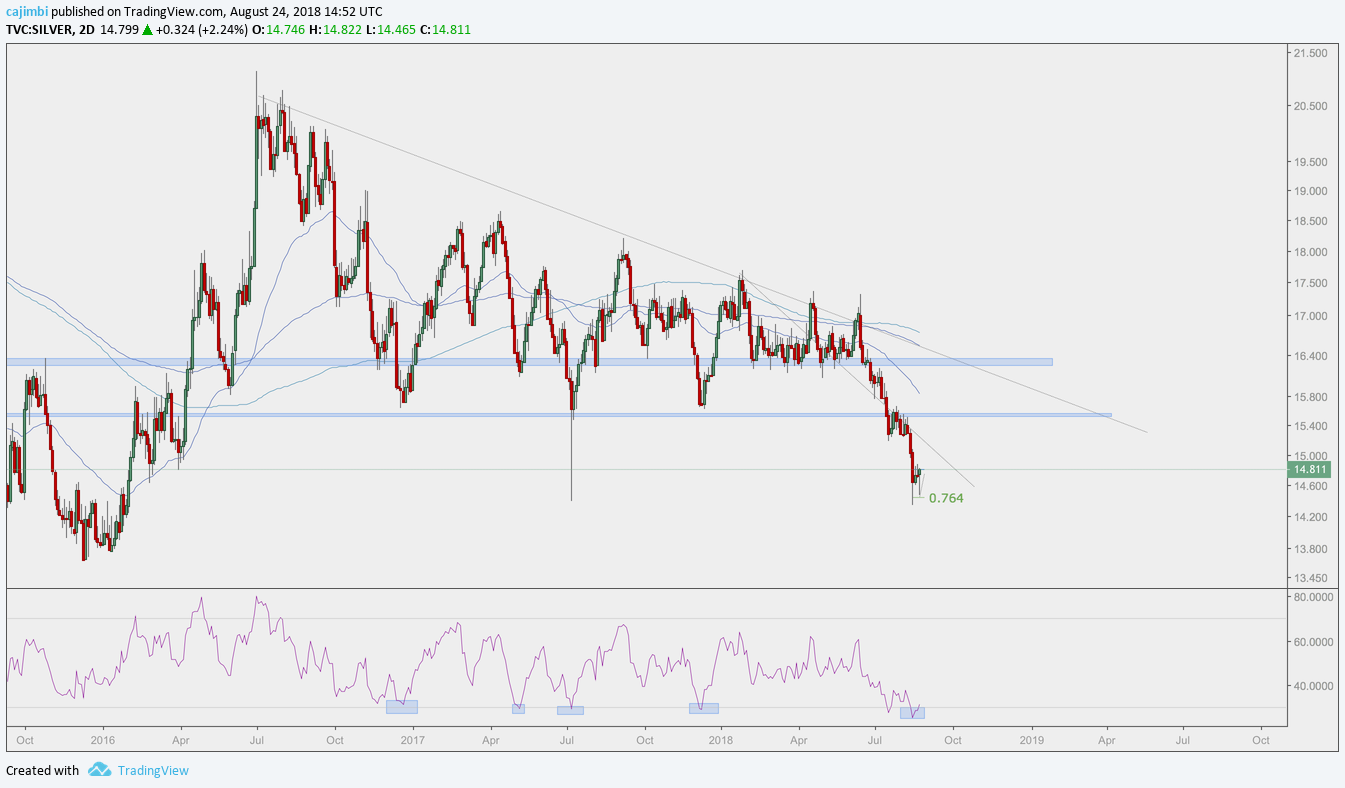This screenshot has height=788, width=1345.
Task: Click the 18.000 price axis label
Action: (x=1310, y=252)
